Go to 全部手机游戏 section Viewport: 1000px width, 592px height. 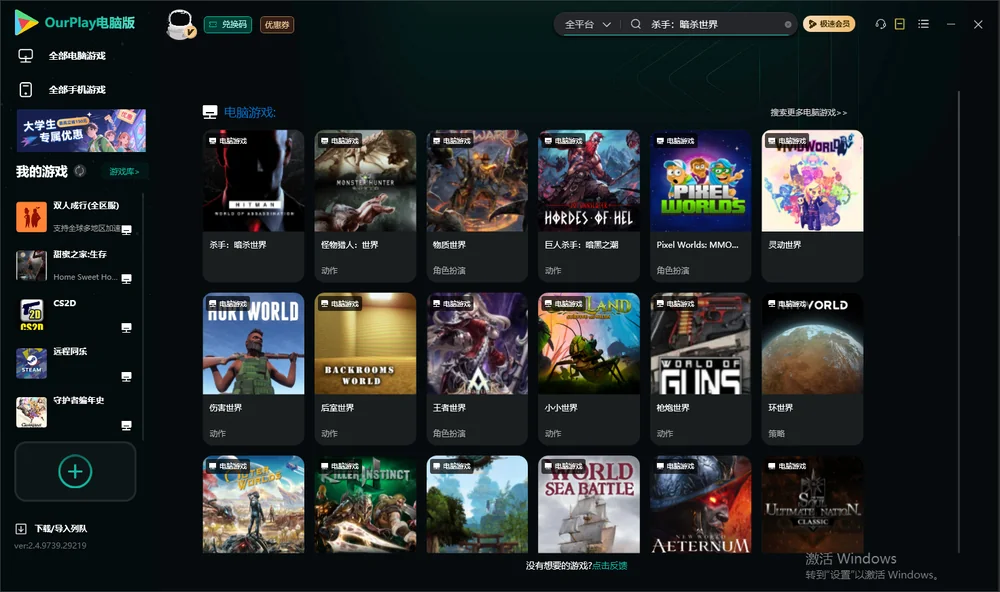click(62, 89)
